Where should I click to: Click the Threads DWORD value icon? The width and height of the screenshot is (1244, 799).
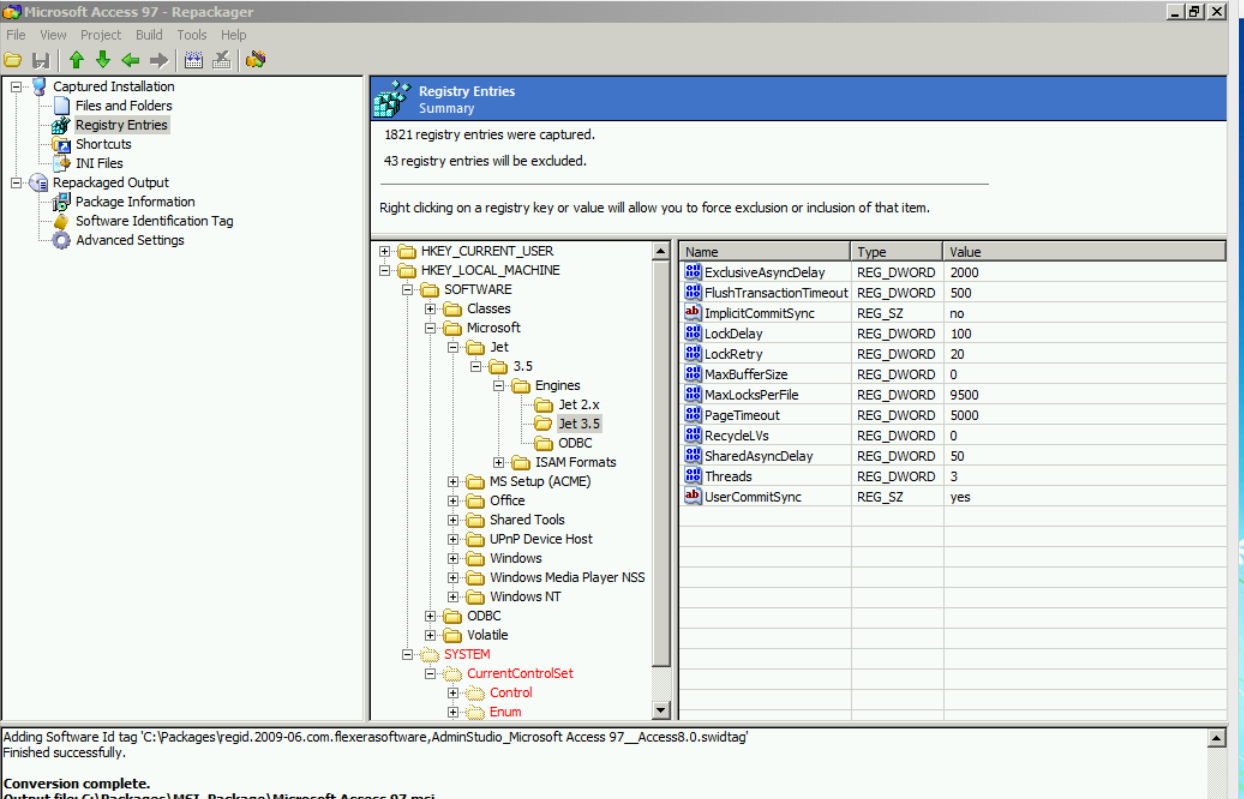pyautogui.click(x=693, y=476)
